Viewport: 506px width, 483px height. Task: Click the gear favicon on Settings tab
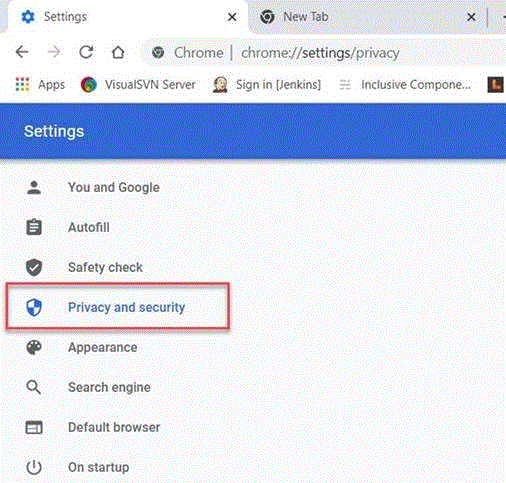click(28, 17)
